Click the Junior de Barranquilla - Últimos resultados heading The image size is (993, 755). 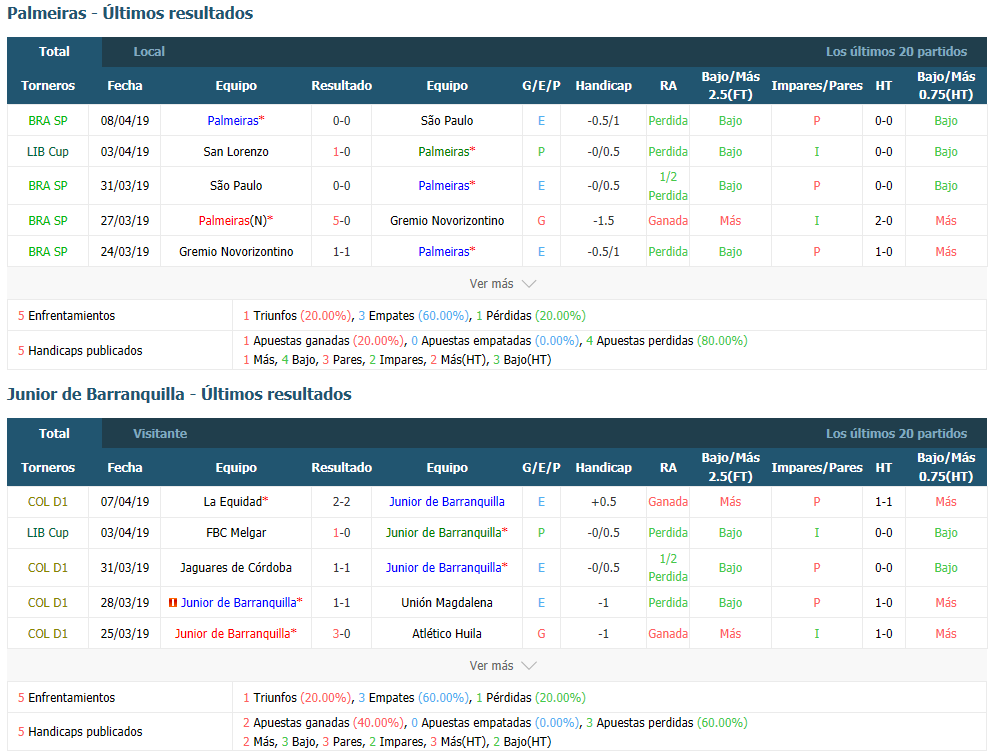(179, 394)
